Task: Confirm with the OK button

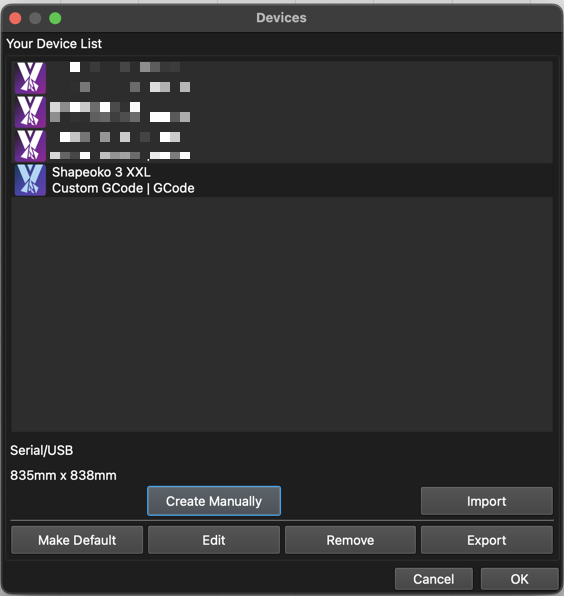Action: tap(520, 579)
